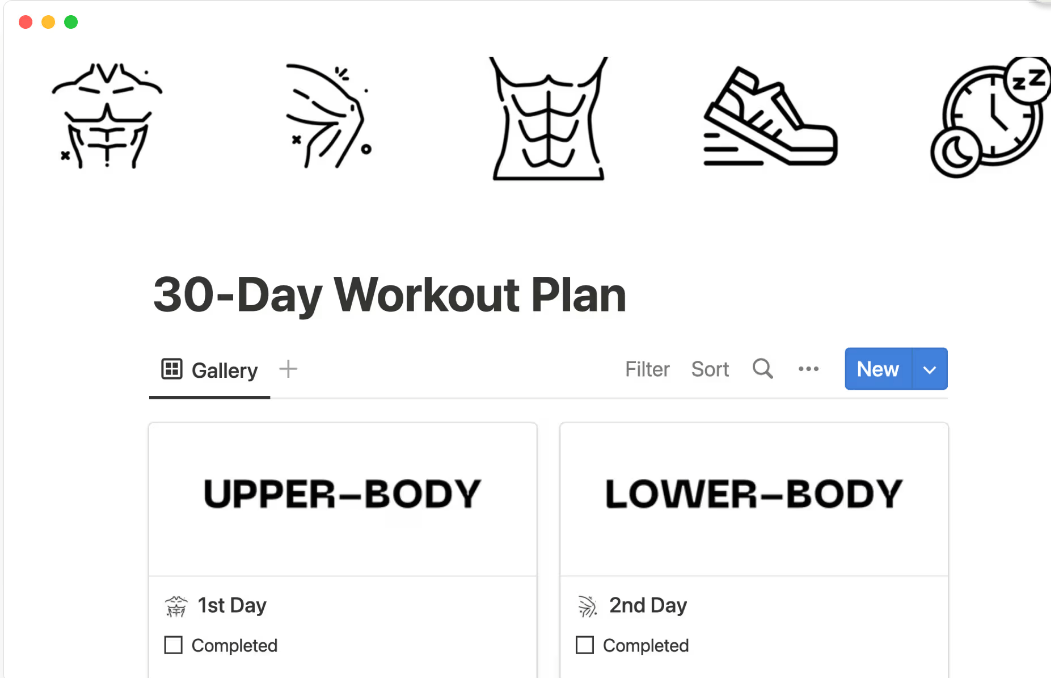The image size is (1051, 678).
Task: Open the Filter options
Action: [x=647, y=368]
